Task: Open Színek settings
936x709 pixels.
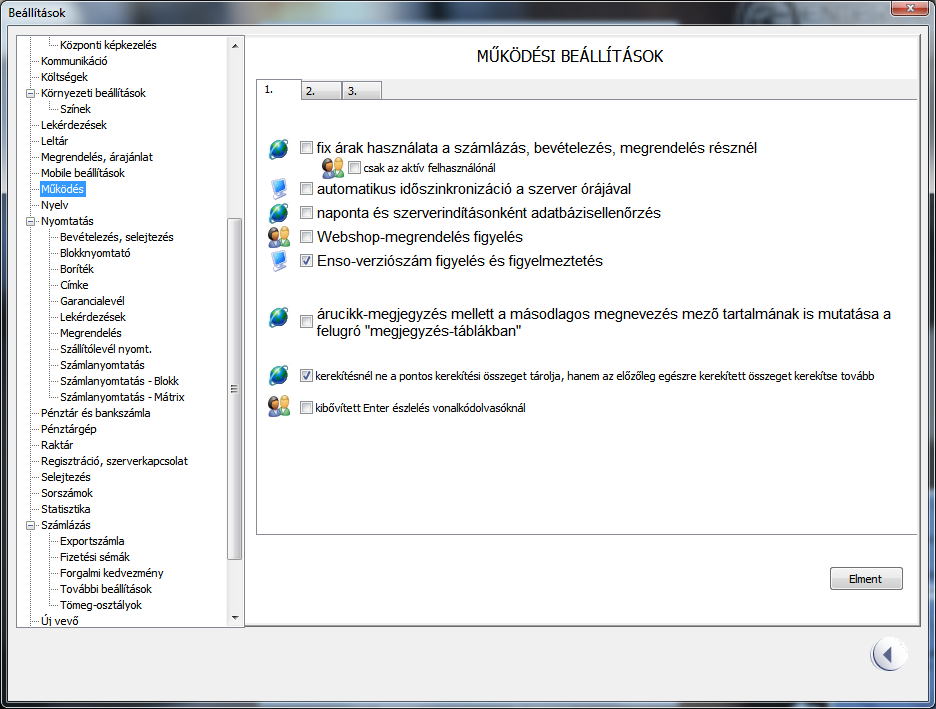Action: (x=75, y=109)
